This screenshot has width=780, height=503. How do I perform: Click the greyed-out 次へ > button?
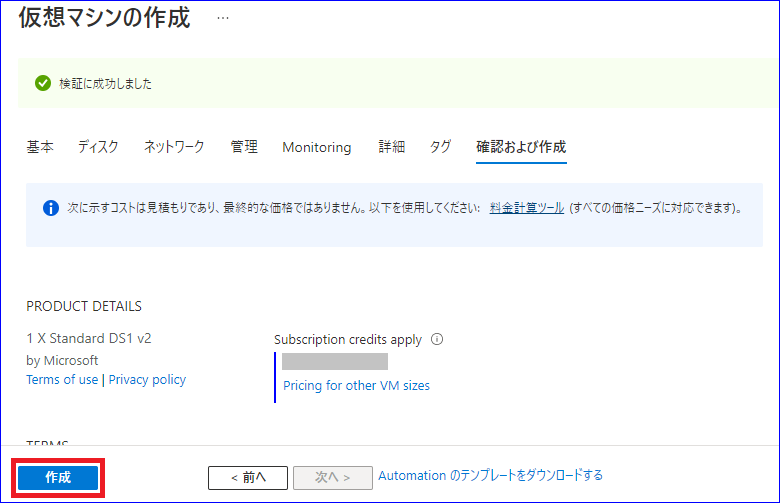click(x=333, y=478)
